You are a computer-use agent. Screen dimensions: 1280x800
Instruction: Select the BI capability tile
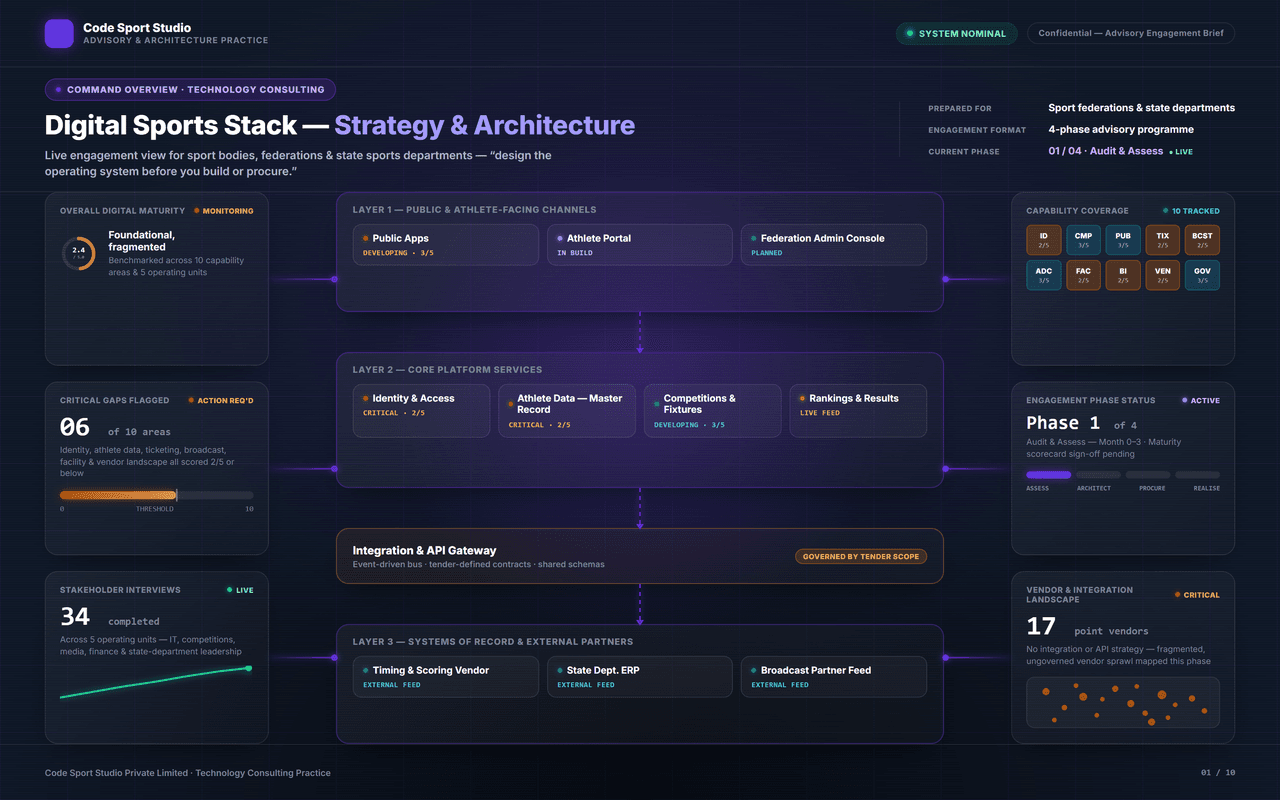click(1123, 275)
